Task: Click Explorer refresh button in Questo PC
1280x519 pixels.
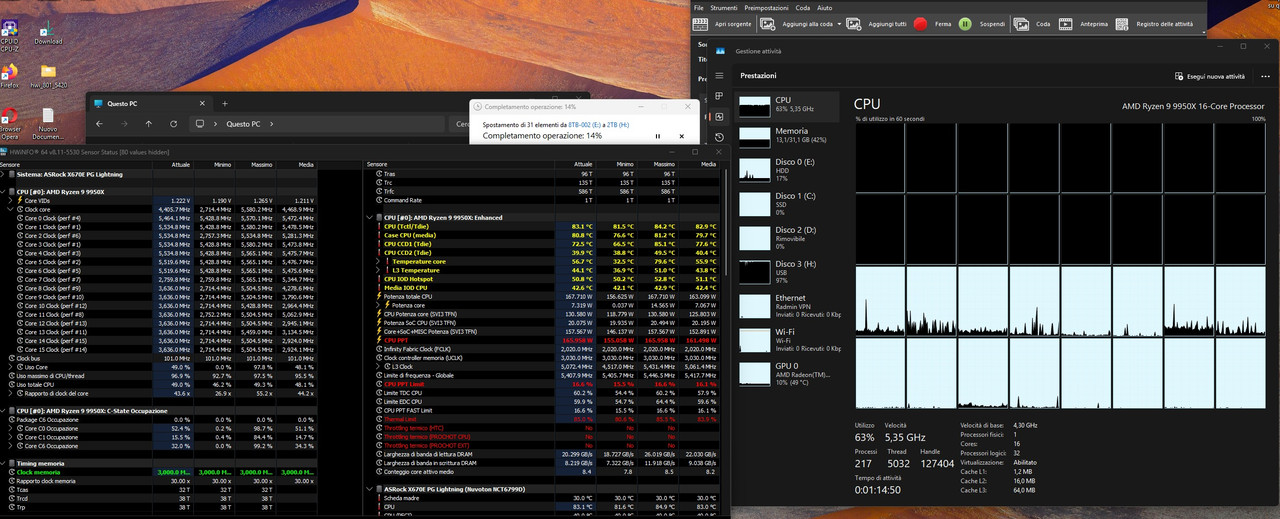Action: click(173, 124)
